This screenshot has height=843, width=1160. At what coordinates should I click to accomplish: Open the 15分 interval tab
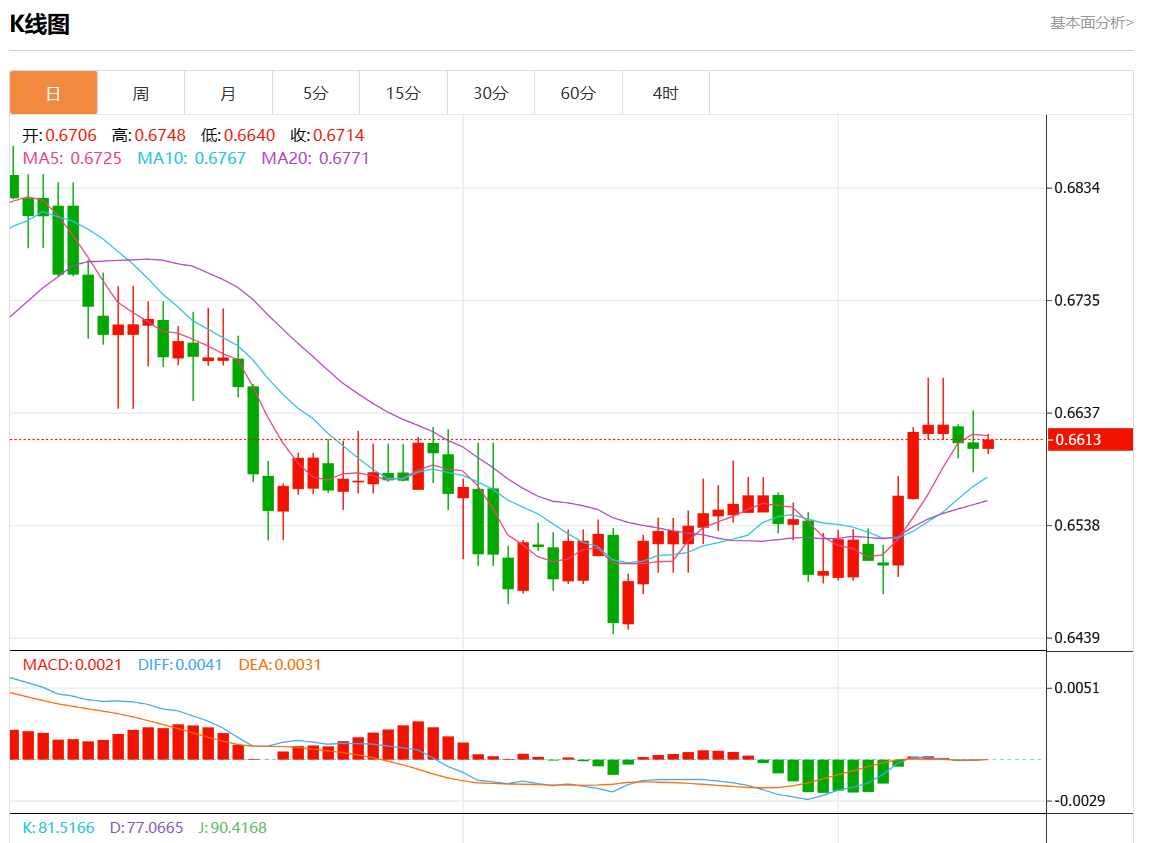point(403,93)
